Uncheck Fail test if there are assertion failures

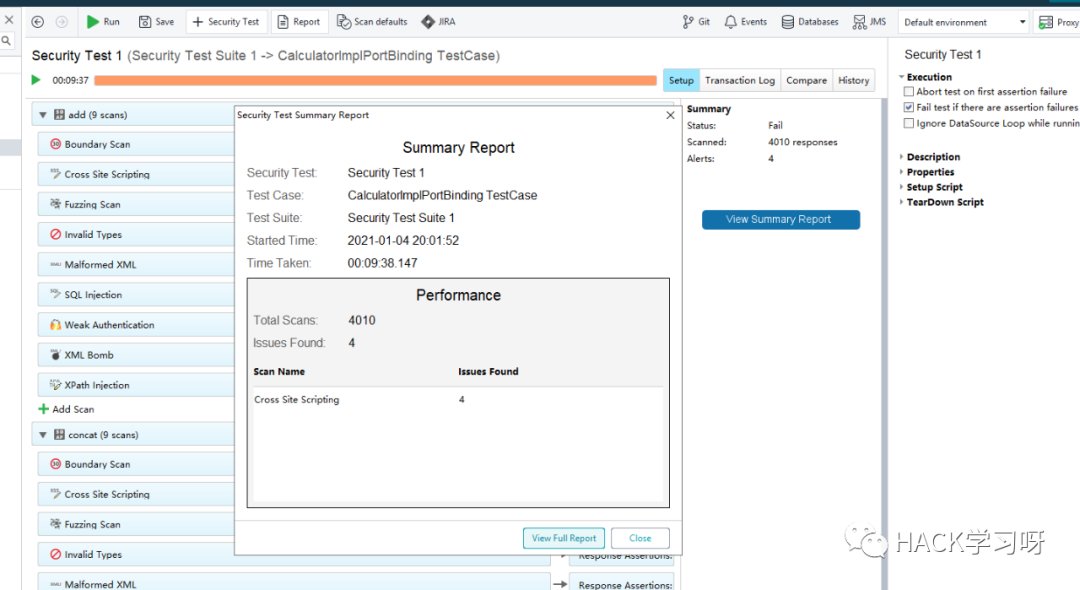tap(908, 107)
